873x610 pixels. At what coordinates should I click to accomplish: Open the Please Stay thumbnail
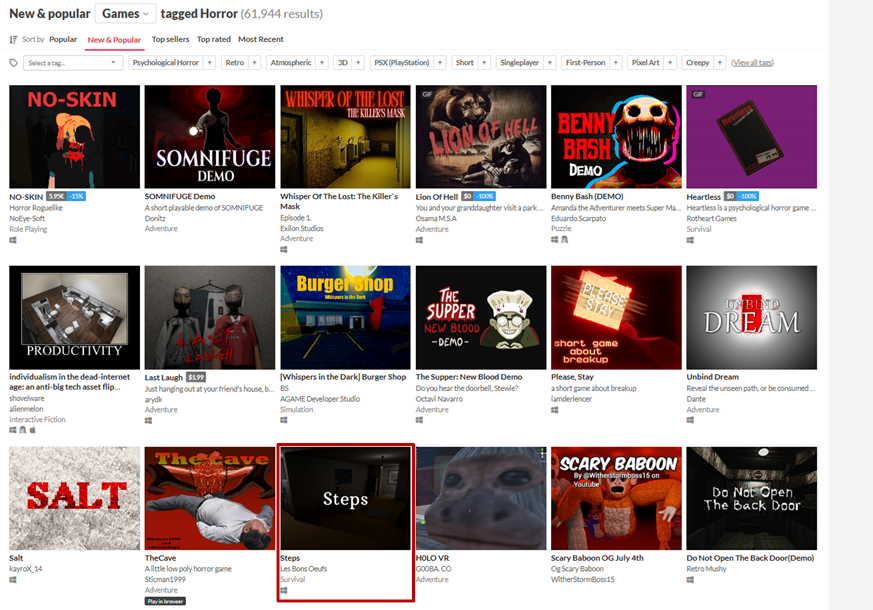(x=616, y=317)
